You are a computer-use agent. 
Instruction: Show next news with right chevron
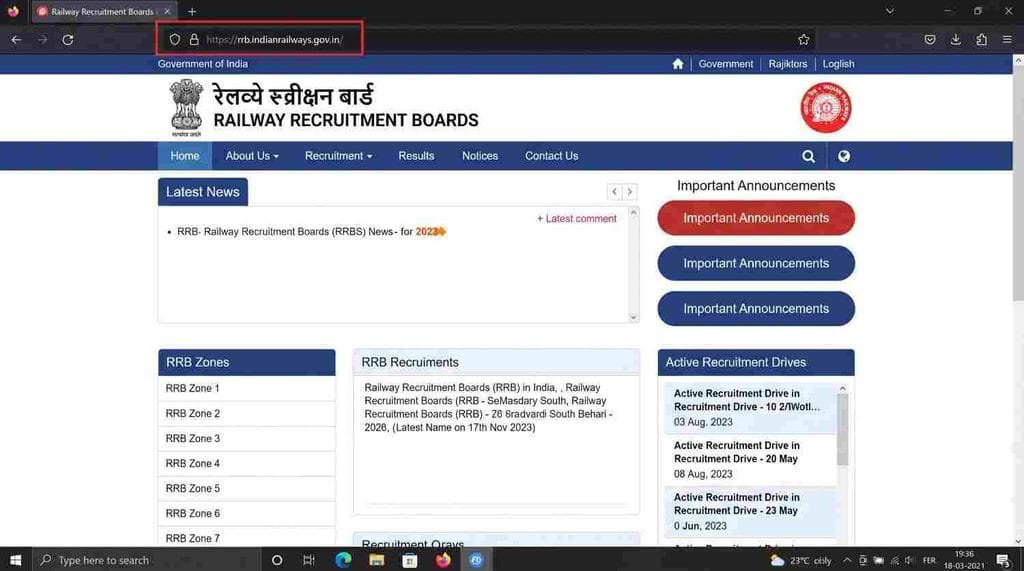click(x=630, y=191)
